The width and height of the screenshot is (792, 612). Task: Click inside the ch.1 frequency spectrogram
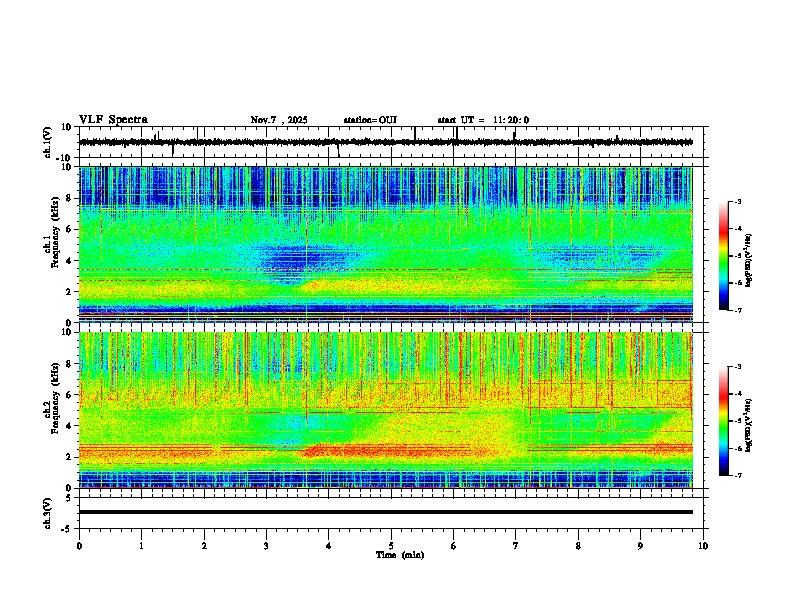point(386,244)
